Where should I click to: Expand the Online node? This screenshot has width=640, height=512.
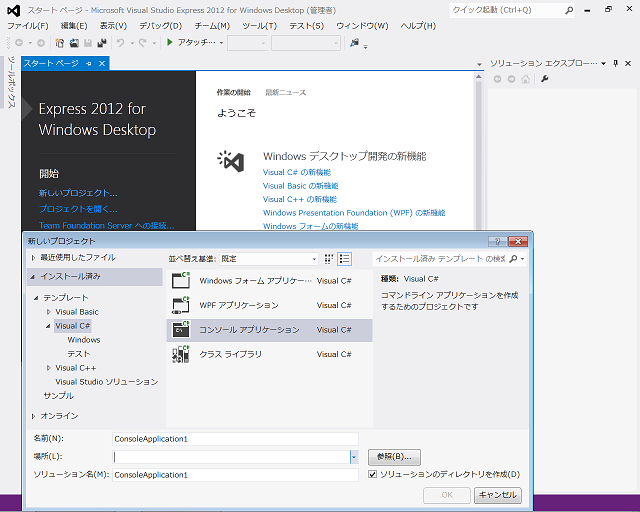tap(33, 416)
